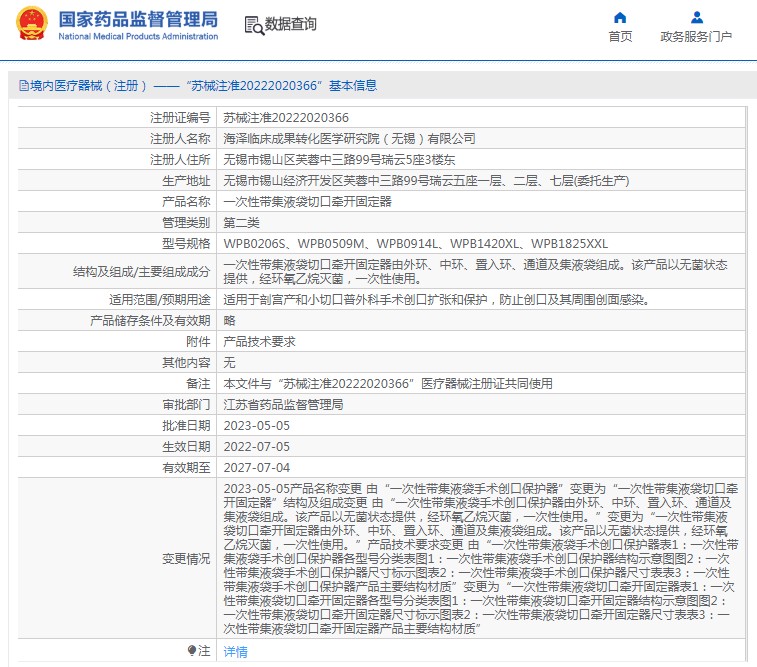The height and width of the screenshot is (667, 757).
Task: Click expiry date 2027-07-04
Action: (257, 468)
